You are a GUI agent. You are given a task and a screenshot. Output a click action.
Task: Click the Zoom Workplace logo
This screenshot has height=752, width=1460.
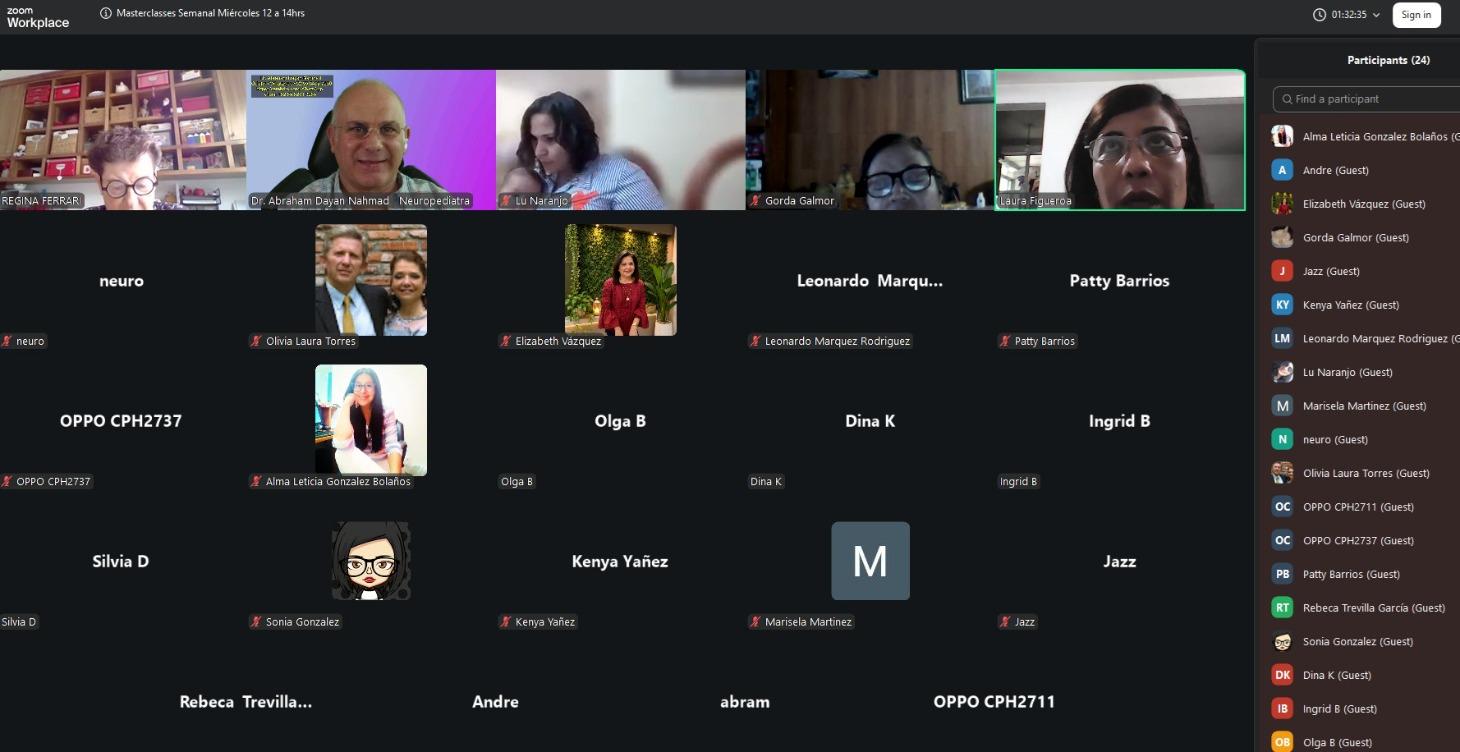[38, 17]
